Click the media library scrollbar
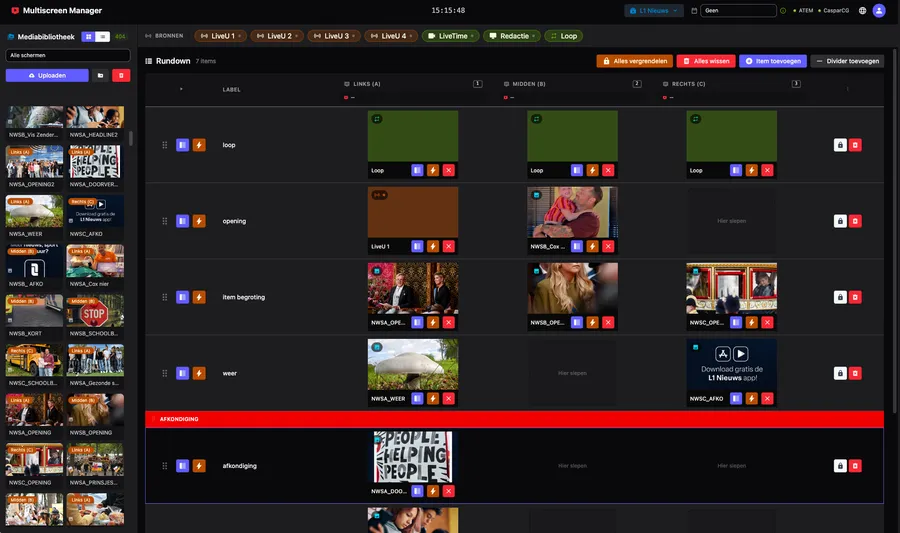 [131, 139]
